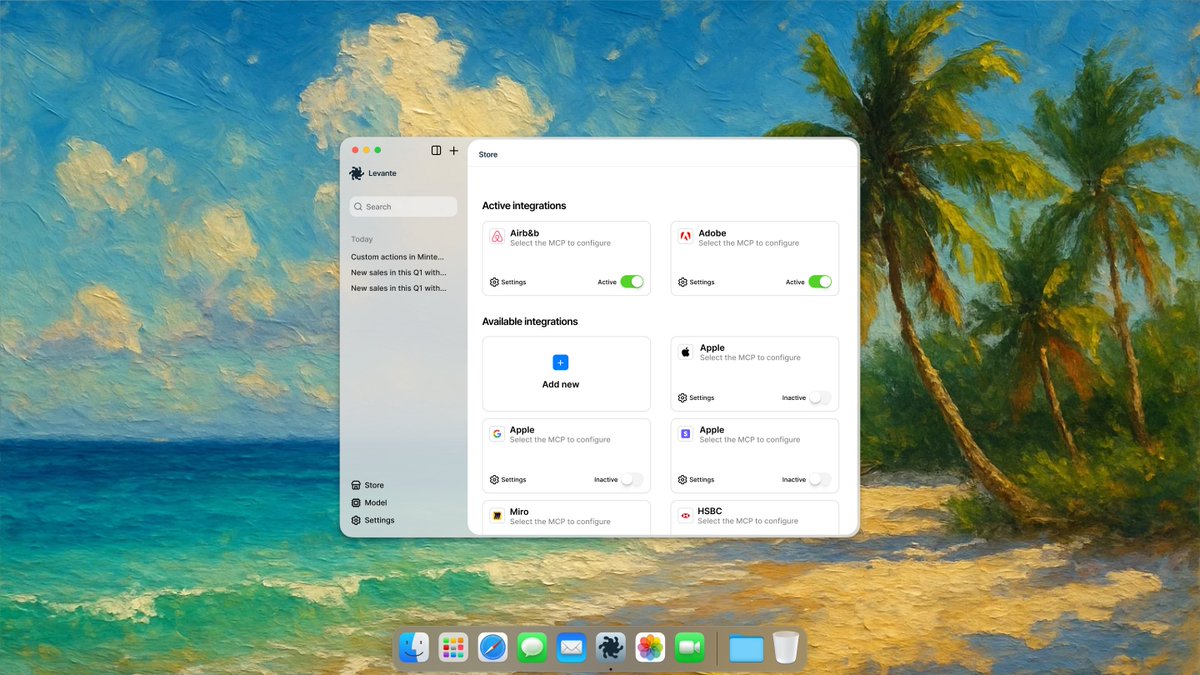Viewport: 1200px width, 675px height.
Task: Click the Adobe logo on the Adobe integration card
Action: pos(687,237)
